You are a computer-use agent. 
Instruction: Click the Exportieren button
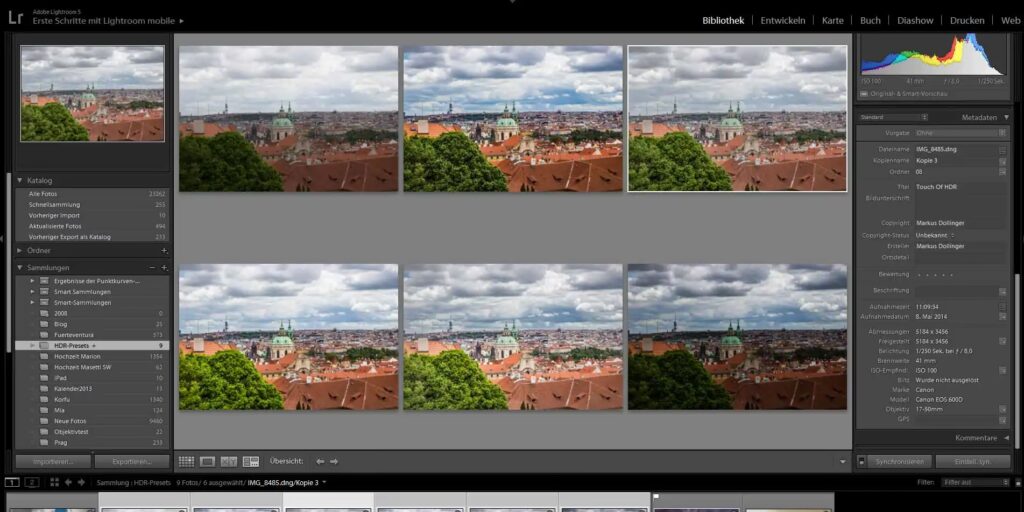coord(132,461)
